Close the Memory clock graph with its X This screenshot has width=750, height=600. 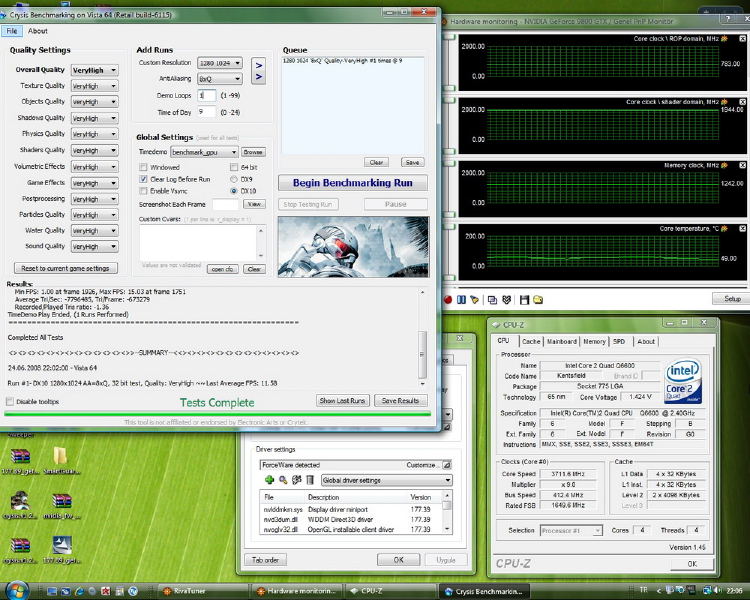pos(742,165)
